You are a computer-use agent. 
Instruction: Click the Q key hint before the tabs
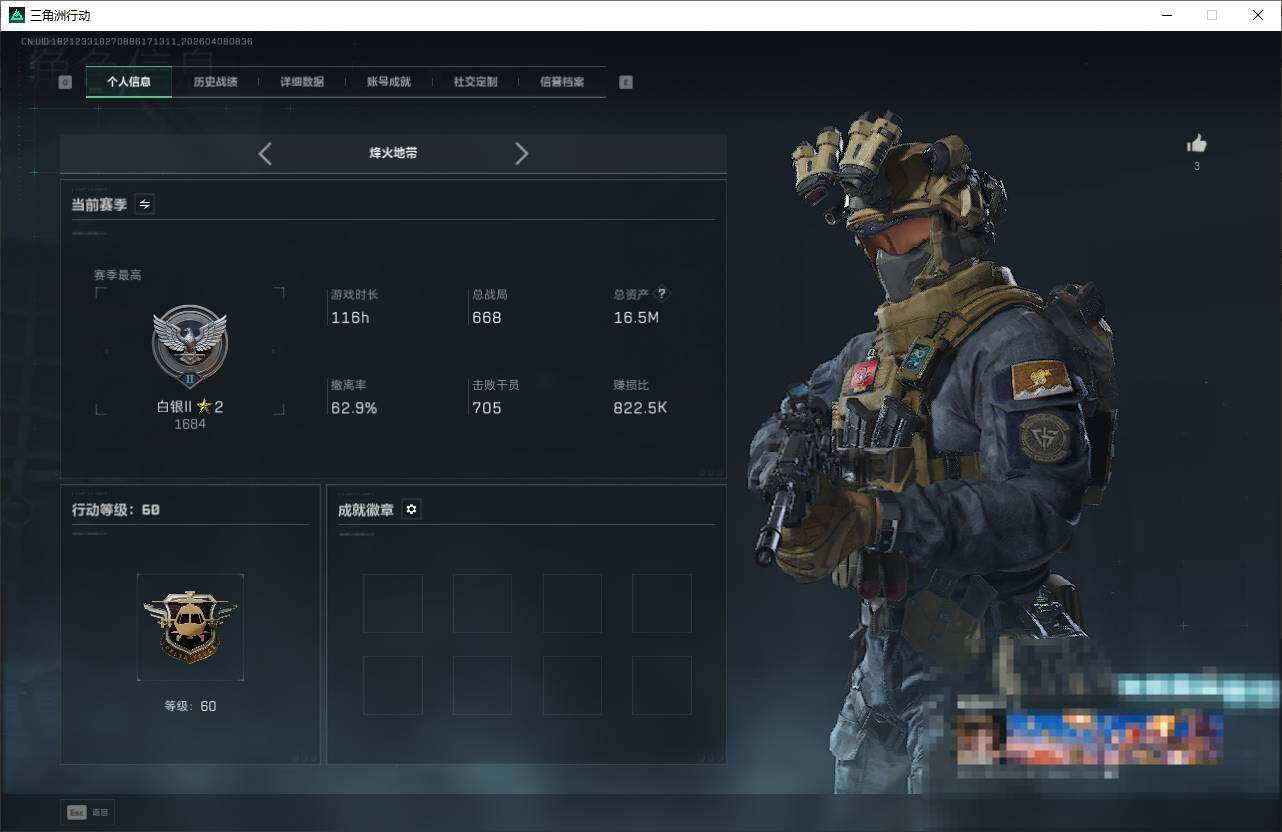pos(65,82)
